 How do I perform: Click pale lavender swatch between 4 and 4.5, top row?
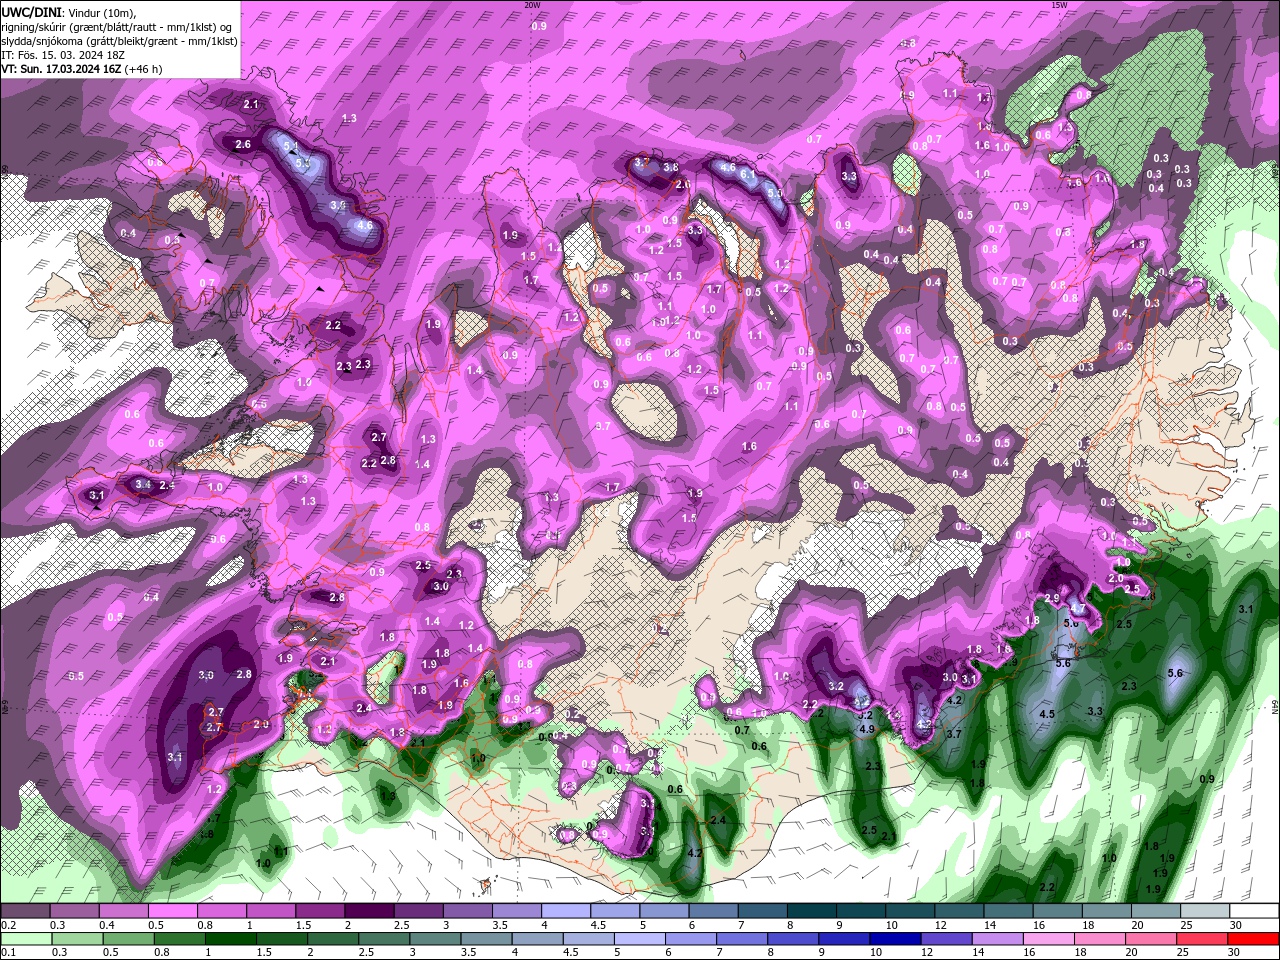click(x=565, y=911)
